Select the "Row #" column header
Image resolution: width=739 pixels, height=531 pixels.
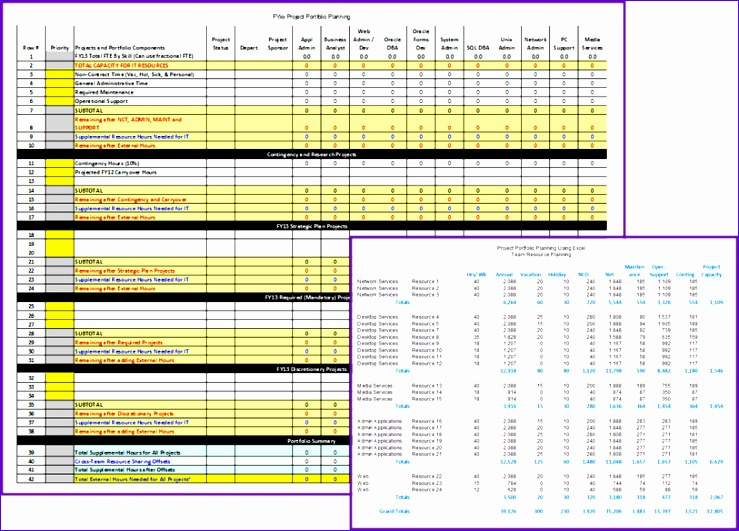coord(31,48)
